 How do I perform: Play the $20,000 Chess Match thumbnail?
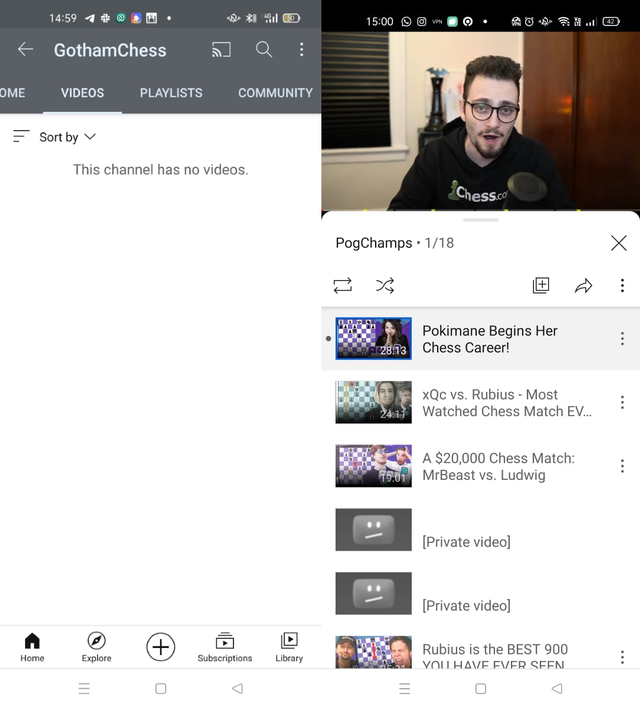[x=374, y=466]
